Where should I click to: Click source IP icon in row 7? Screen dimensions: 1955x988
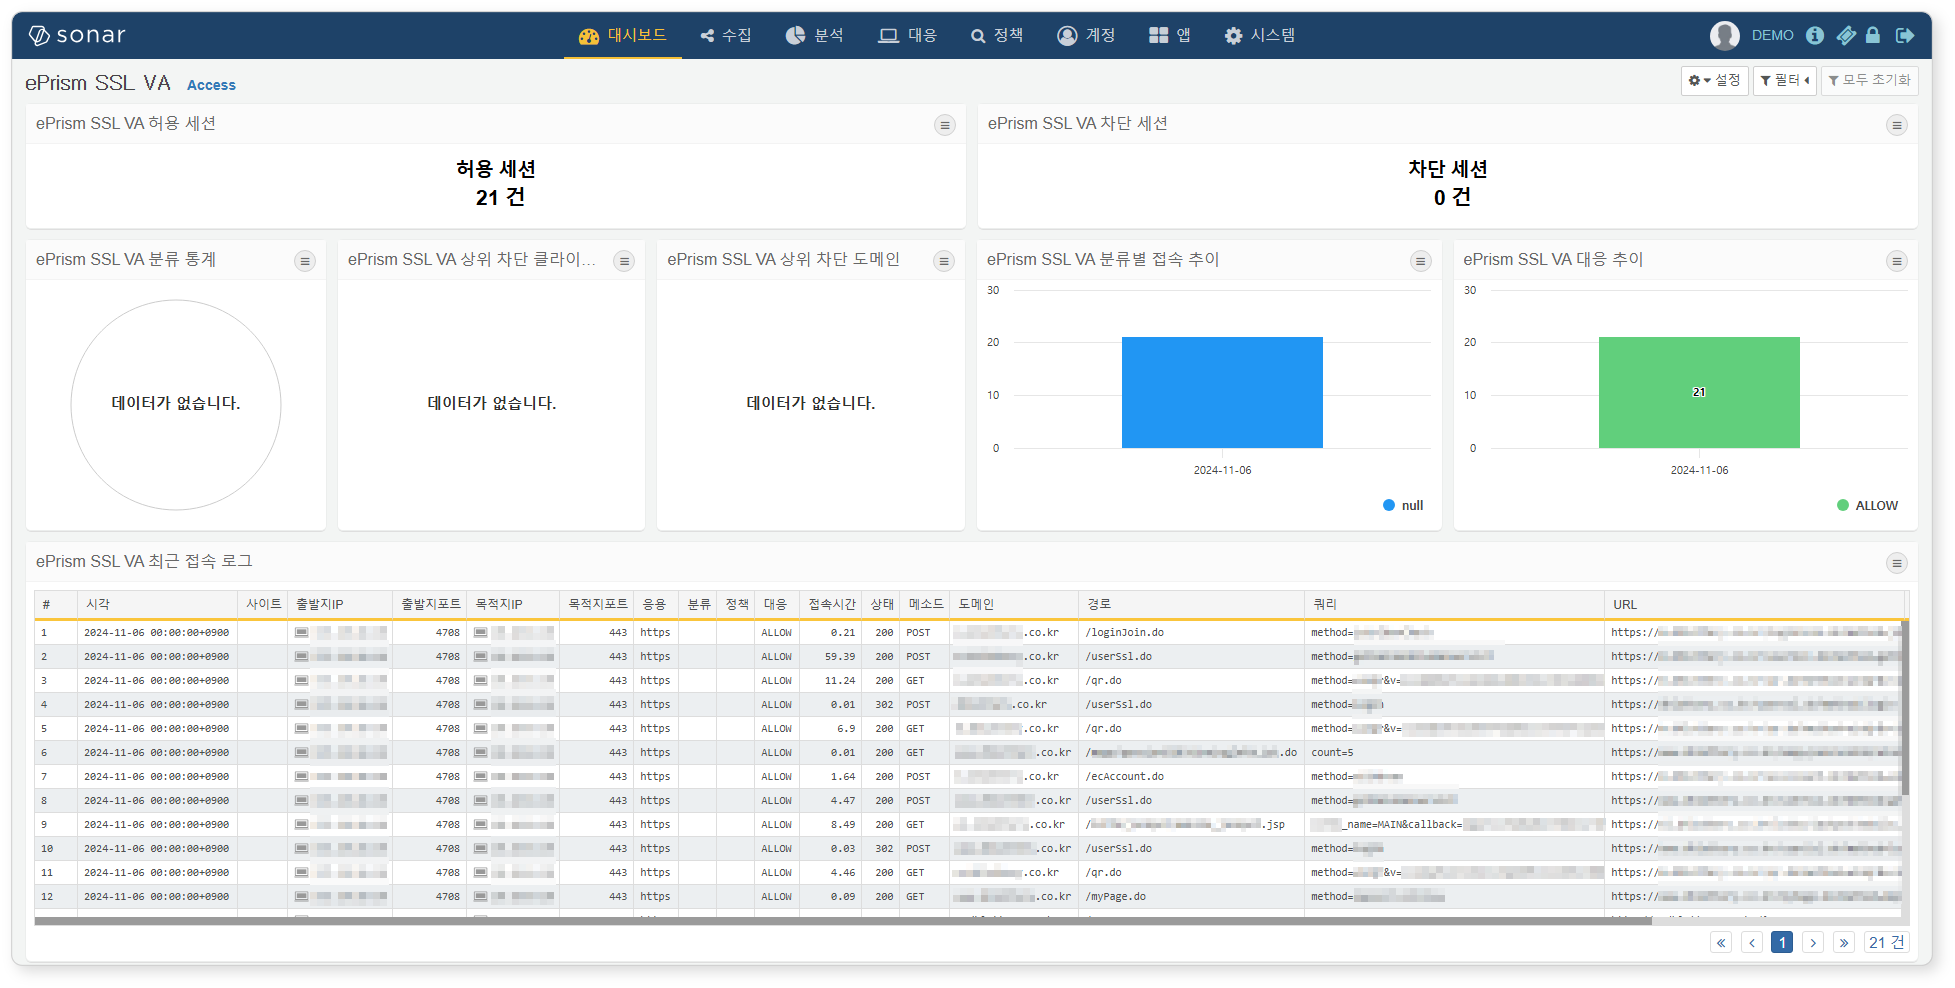[x=301, y=776]
